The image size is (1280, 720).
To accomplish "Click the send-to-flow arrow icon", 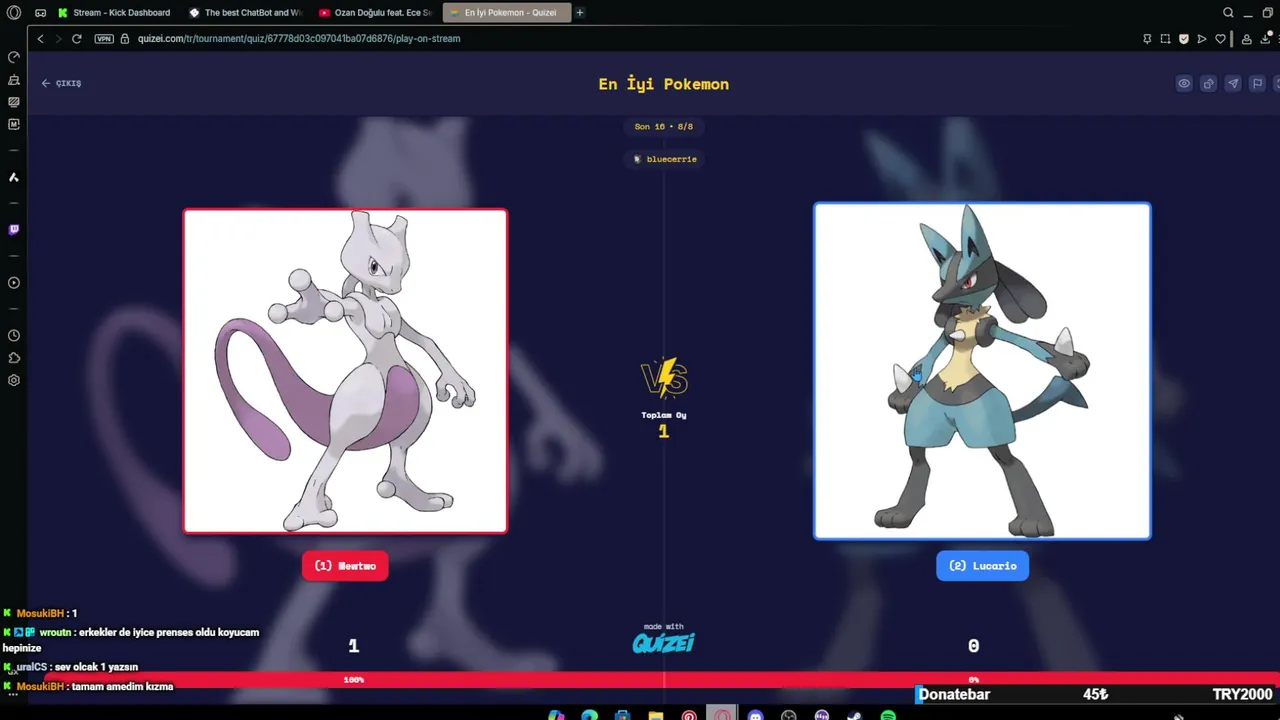I will (x=1202, y=39).
